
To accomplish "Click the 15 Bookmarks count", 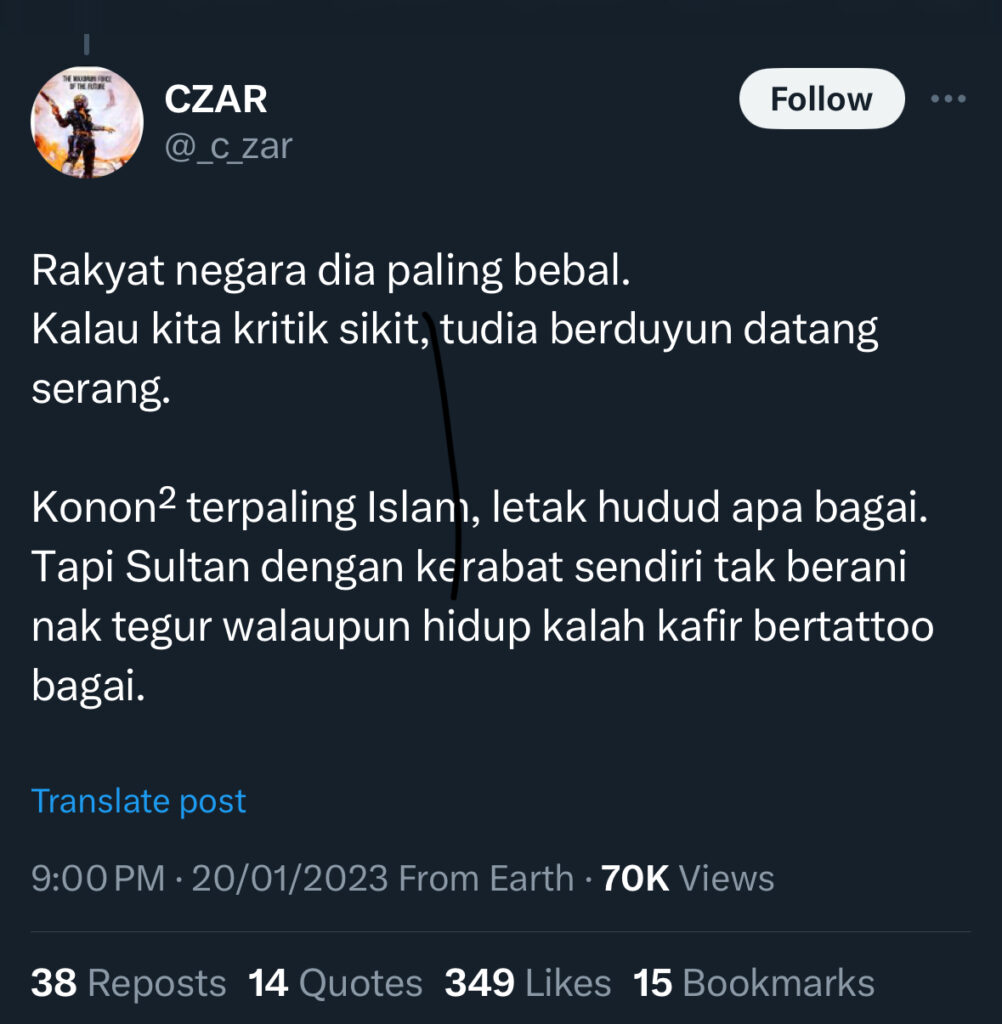I will tap(754, 983).
